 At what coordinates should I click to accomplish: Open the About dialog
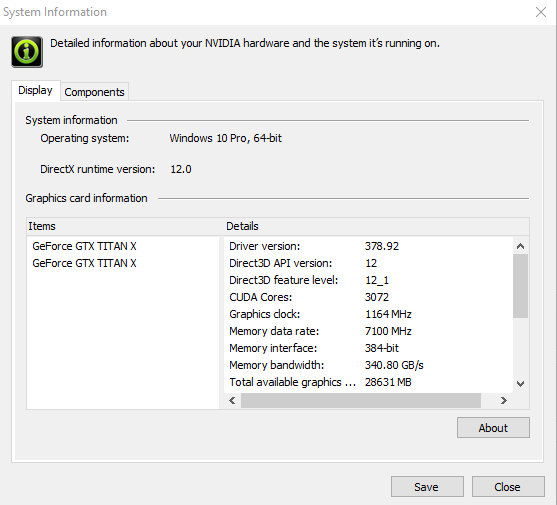coord(493,428)
